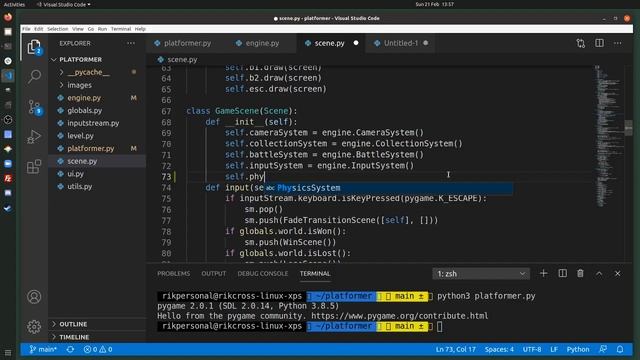Image resolution: width=640 pixels, height=360 pixels.
Task: Click Ln 73, Col 17 in status bar
Action: tap(456, 349)
